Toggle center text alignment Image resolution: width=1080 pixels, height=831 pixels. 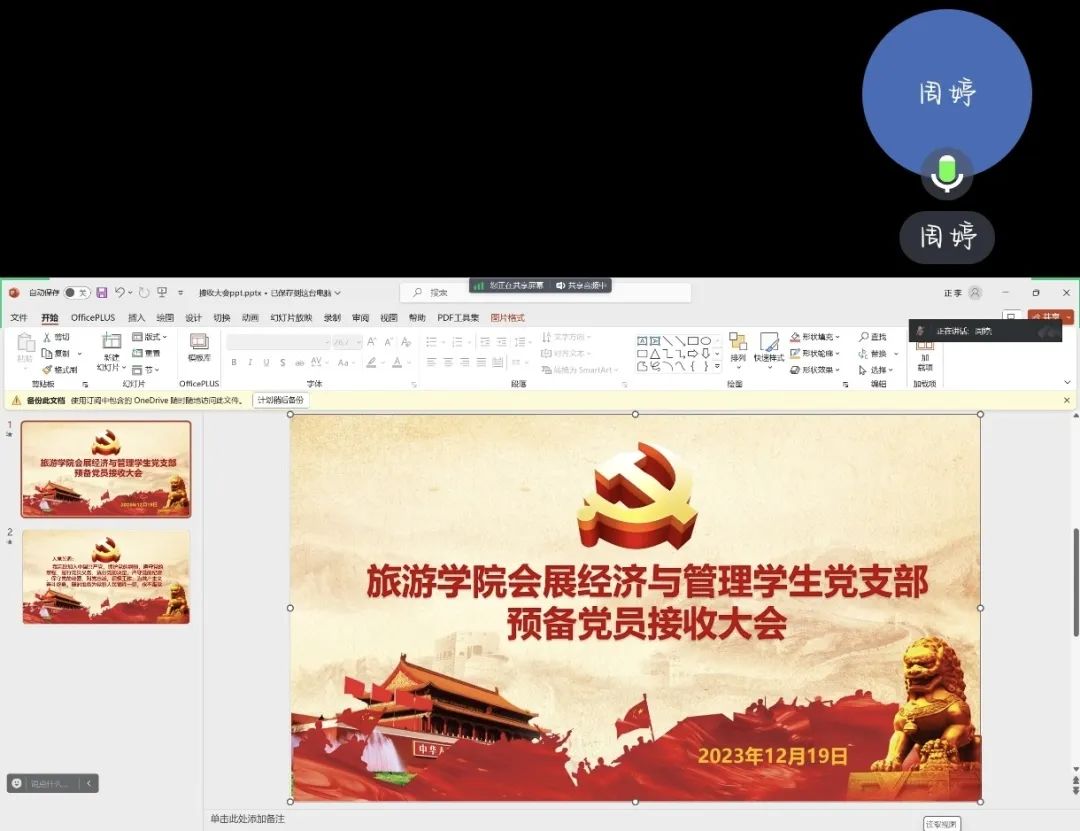[448, 362]
